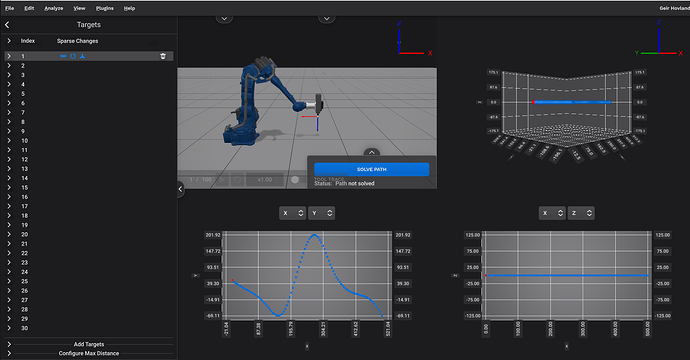Collapse left panel with side arrow
Screen dimensions: 690x360
[180, 189]
